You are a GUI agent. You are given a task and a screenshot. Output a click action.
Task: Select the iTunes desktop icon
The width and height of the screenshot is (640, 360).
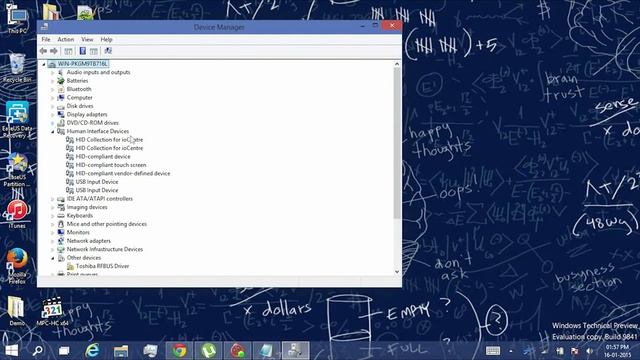pyautogui.click(x=17, y=214)
